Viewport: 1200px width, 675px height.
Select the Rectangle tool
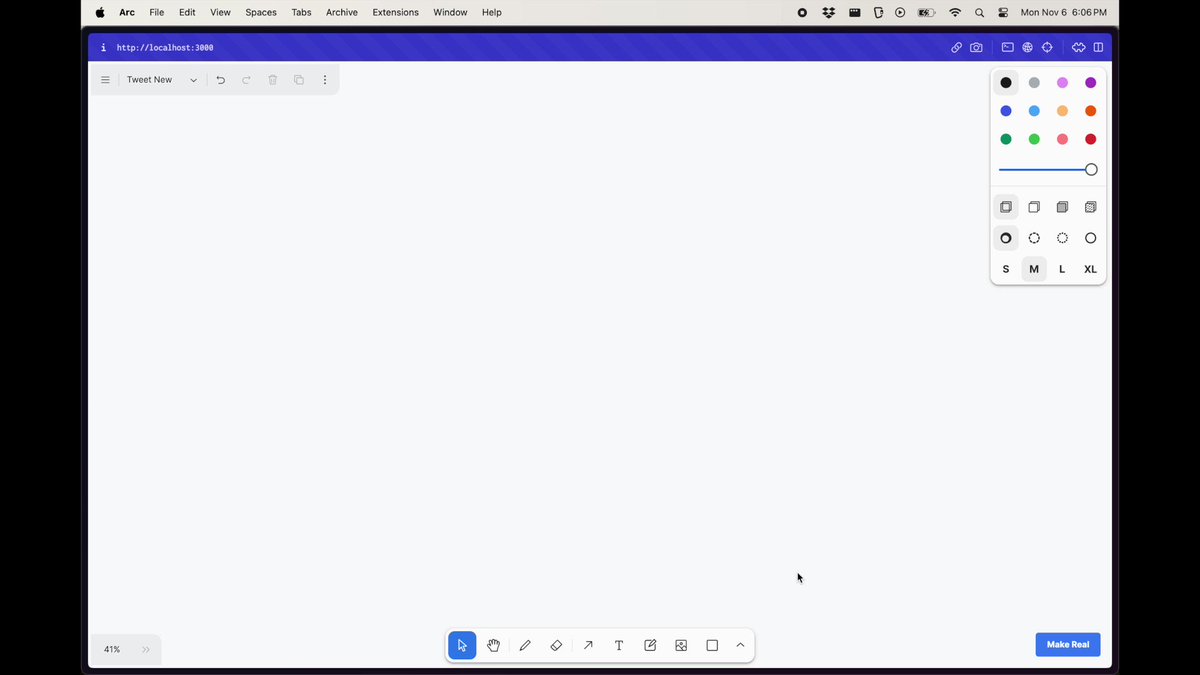click(x=712, y=645)
